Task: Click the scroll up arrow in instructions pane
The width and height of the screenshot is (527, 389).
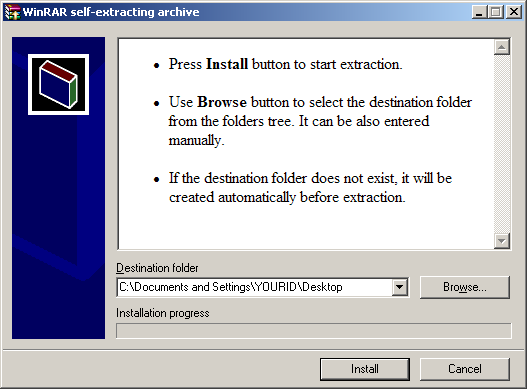Action: 502,47
